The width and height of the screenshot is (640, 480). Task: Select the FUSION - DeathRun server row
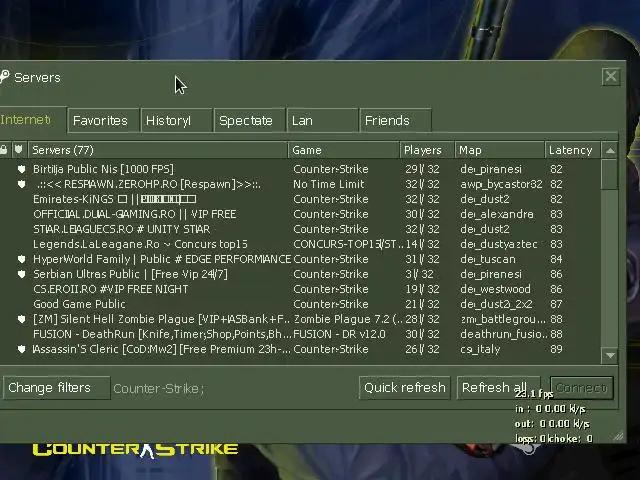point(300,334)
